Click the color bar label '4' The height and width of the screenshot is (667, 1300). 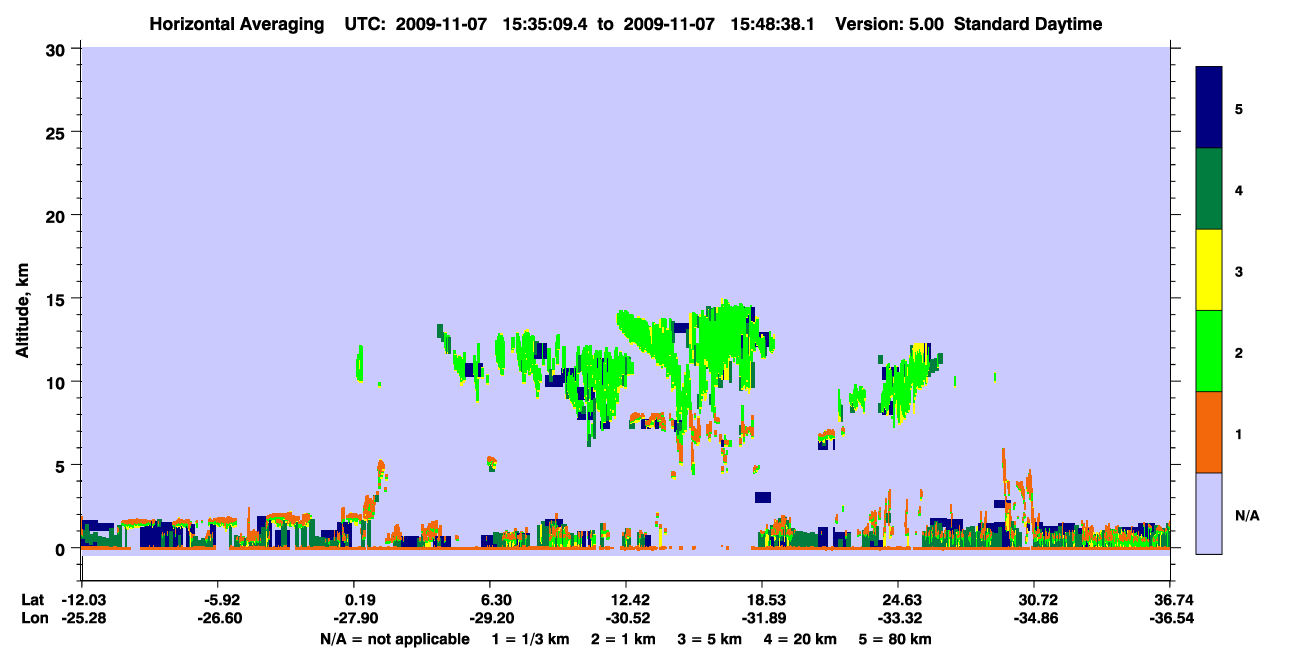click(x=1239, y=190)
